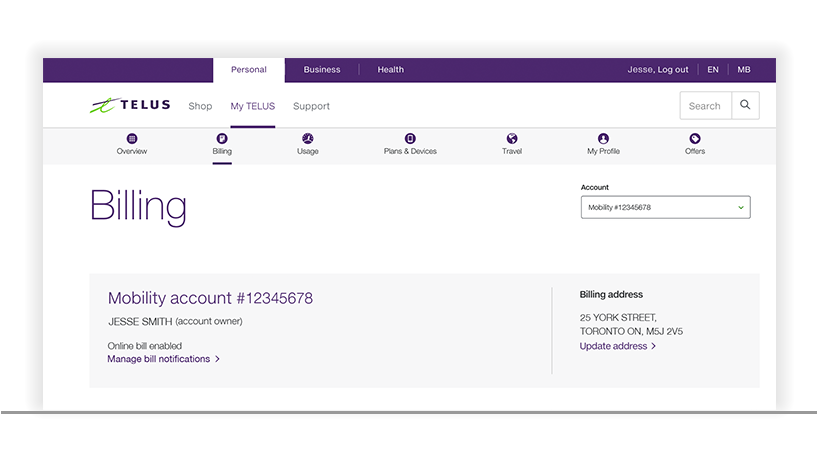Open the Plans & Devices phone icon

pos(410,139)
